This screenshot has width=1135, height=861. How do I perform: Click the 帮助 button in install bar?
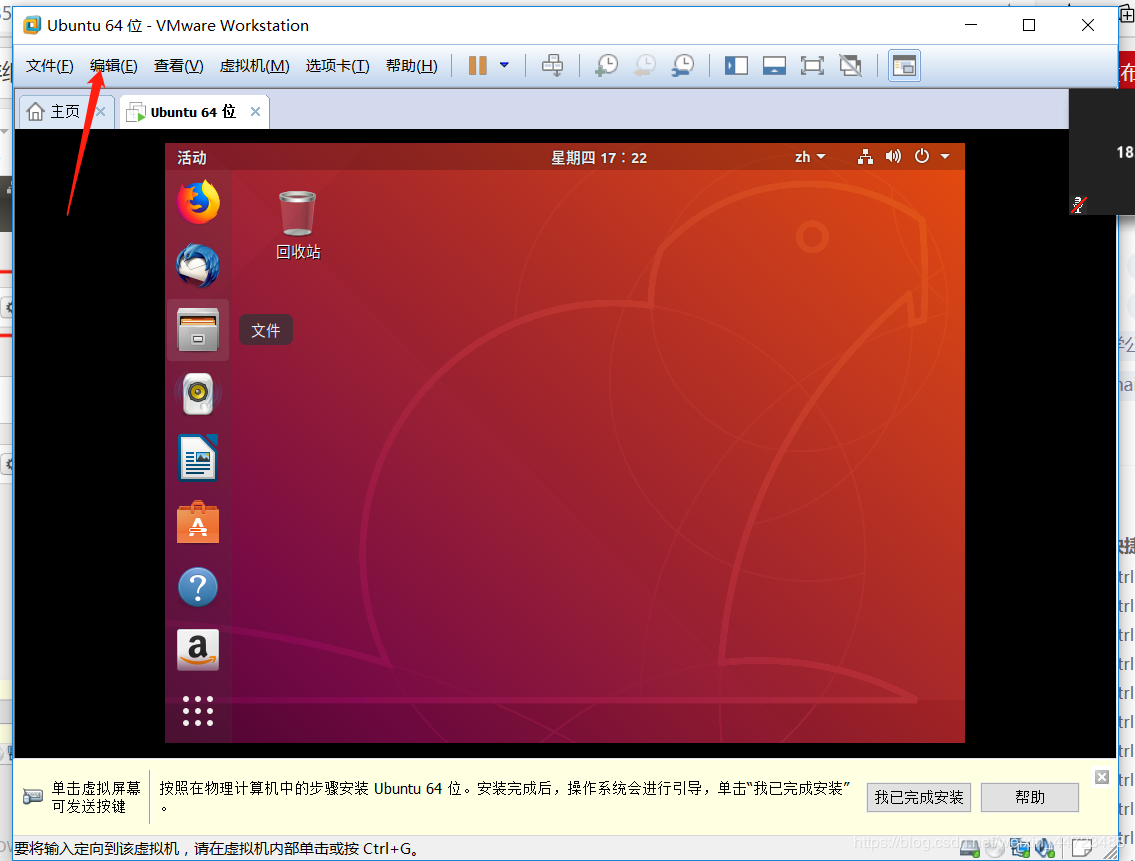[x=1029, y=797]
